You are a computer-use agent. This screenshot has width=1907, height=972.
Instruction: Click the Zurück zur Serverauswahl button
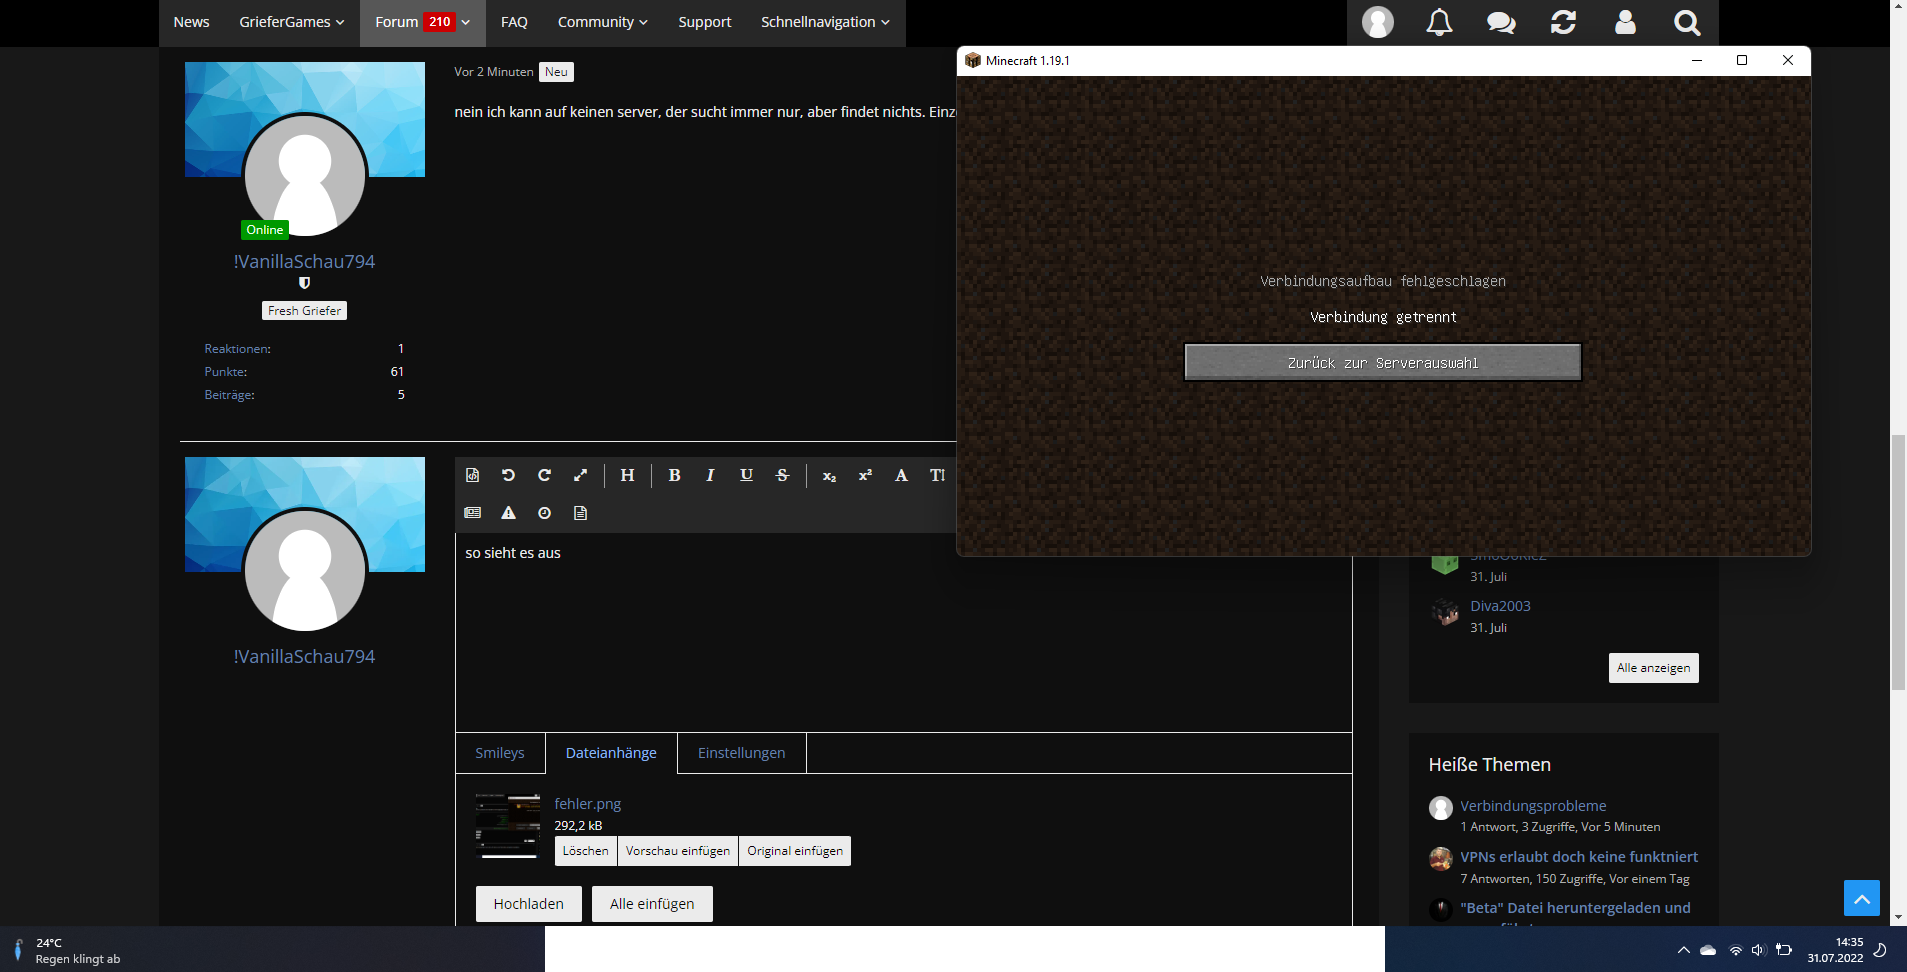[x=1383, y=362]
